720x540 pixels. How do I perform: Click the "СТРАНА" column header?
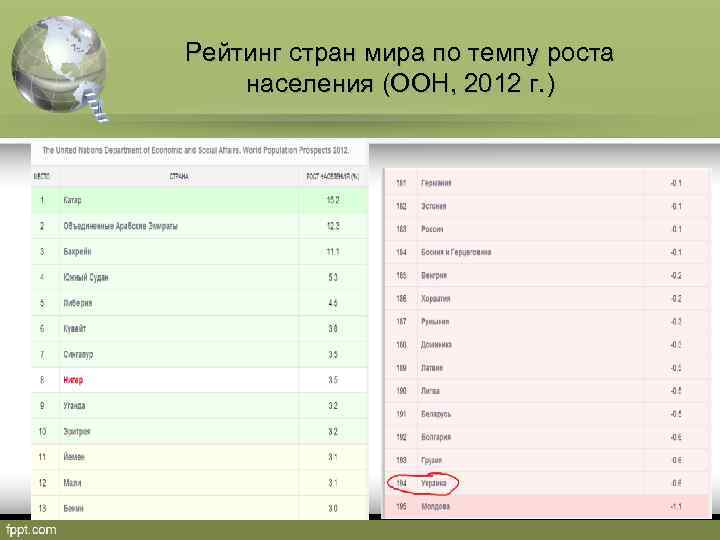click(179, 176)
